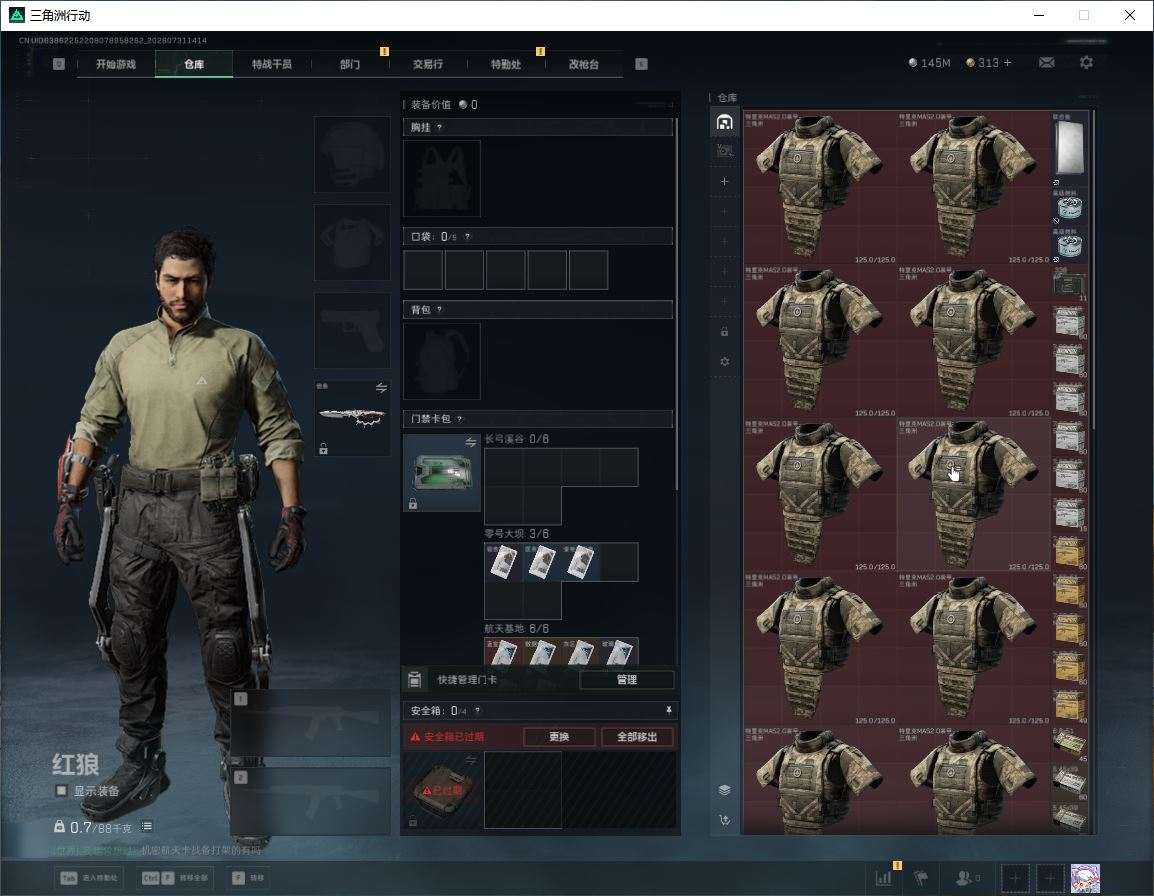Click the expired safe box item
The width and height of the screenshot is (1154, 896).
click(442, 790)
